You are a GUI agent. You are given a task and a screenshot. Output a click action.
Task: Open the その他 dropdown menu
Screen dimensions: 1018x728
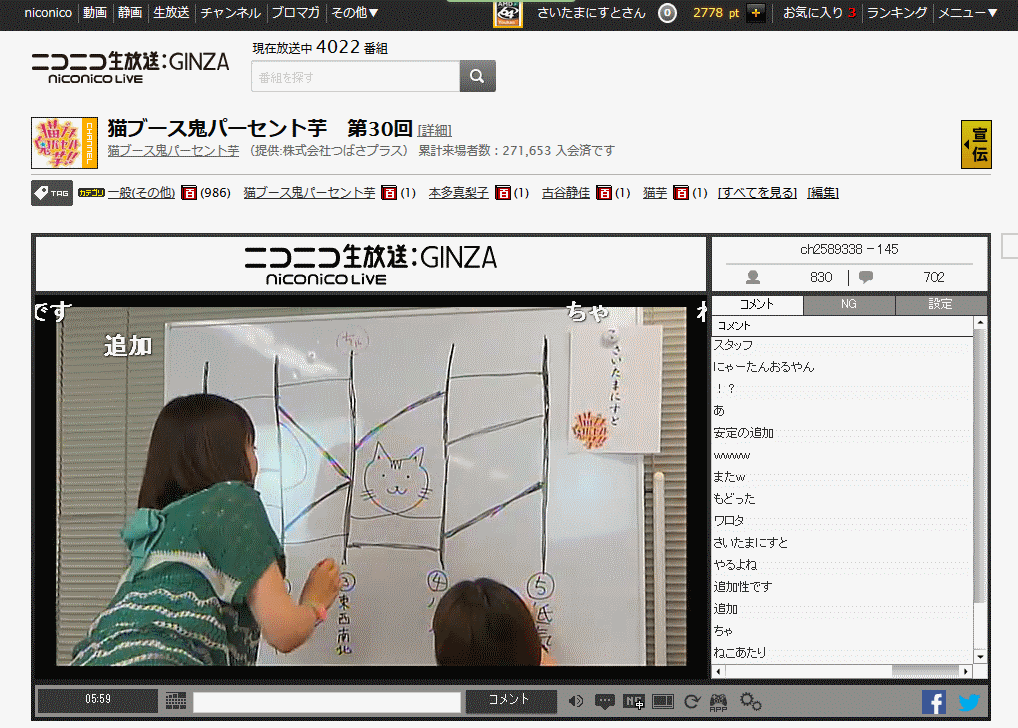354,13
